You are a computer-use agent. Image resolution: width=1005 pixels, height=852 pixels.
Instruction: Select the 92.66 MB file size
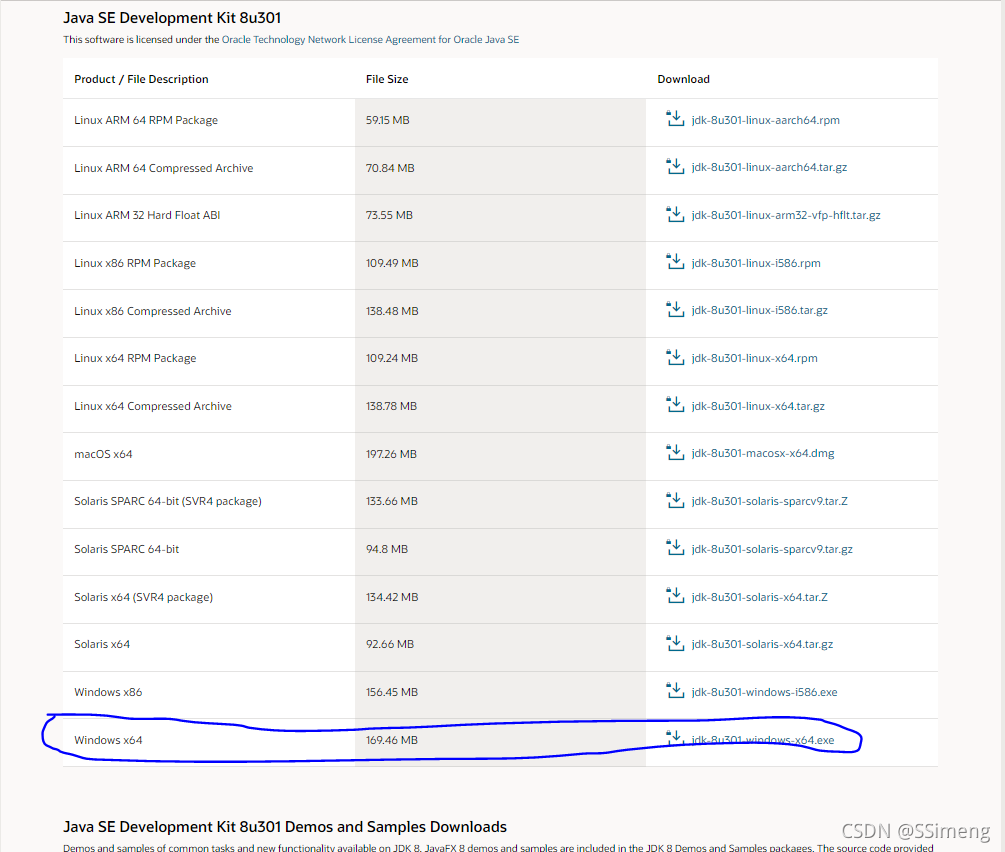390,644
